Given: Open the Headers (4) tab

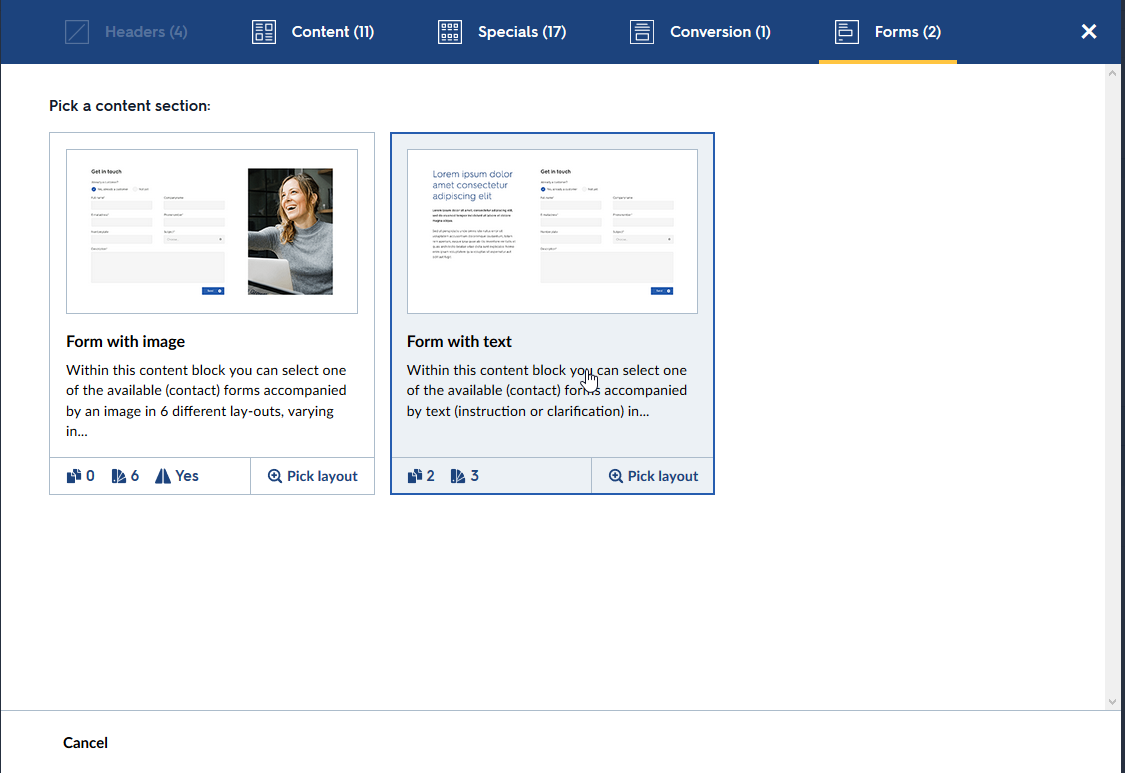Looking at the screenshot, I should click(x=126, y=32).
